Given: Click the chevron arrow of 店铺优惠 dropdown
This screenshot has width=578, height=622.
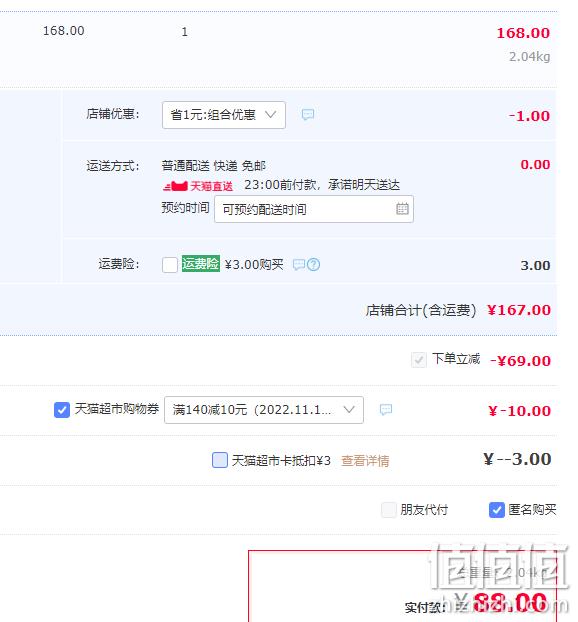Looking at the screenshot, I should 271,115.
